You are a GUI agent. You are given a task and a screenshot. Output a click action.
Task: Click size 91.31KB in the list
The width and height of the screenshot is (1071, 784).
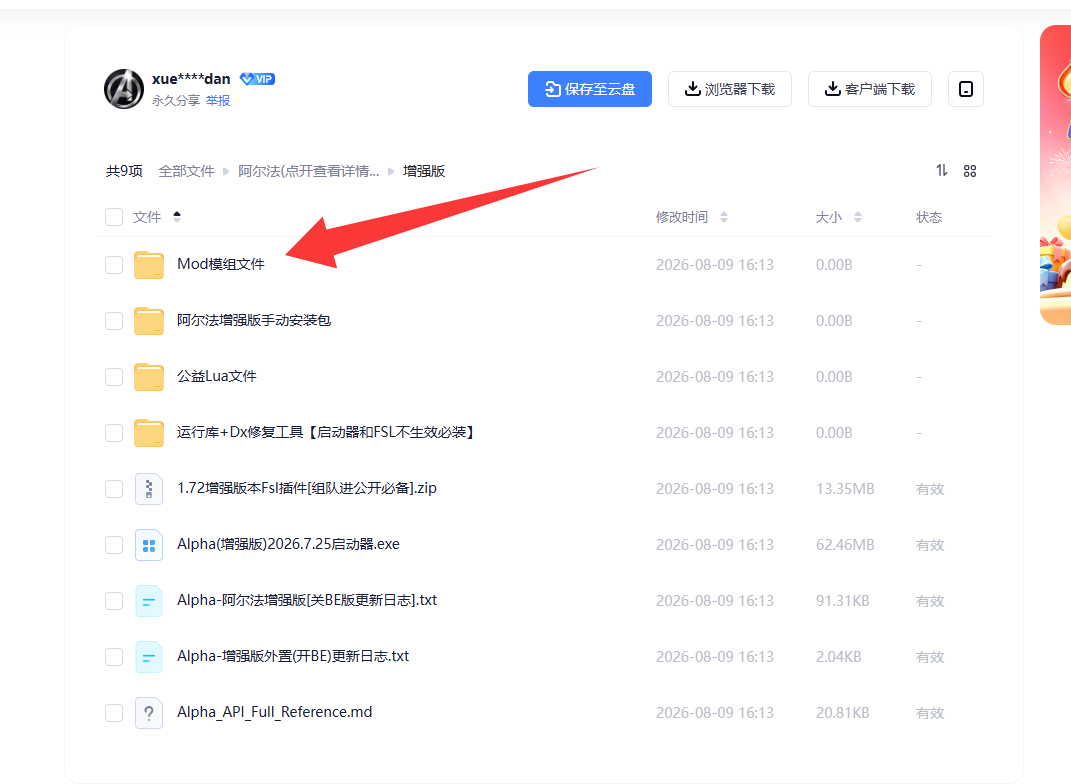(x=842, y=601)
